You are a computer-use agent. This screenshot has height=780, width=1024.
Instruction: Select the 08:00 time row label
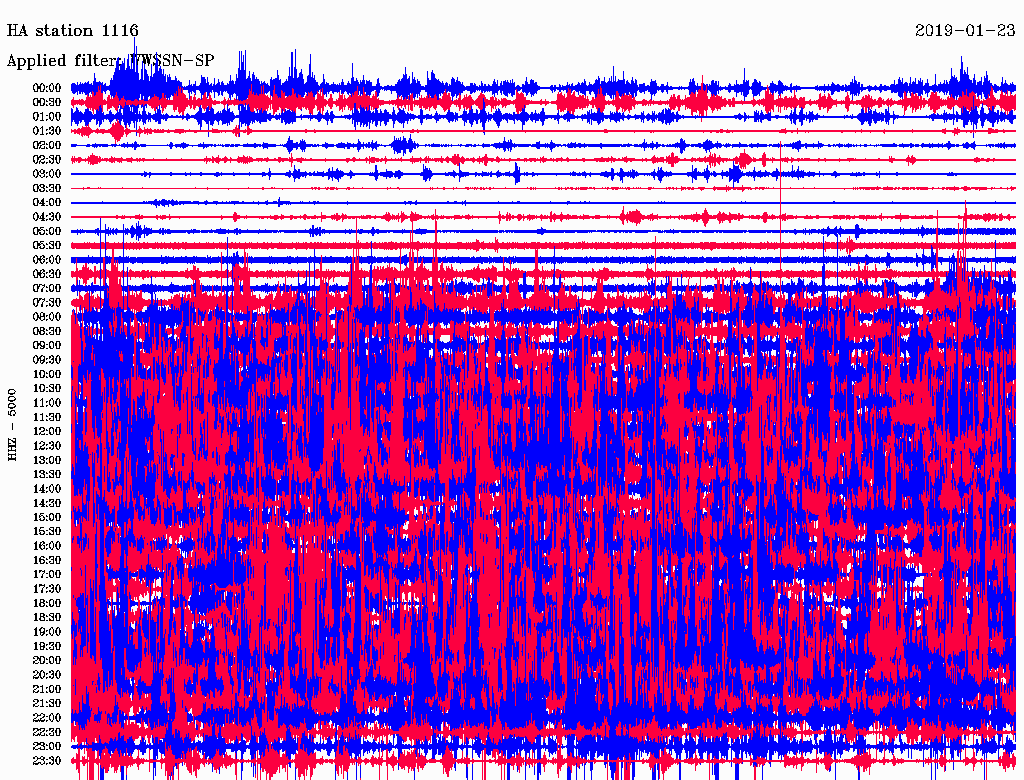point(47,317)
